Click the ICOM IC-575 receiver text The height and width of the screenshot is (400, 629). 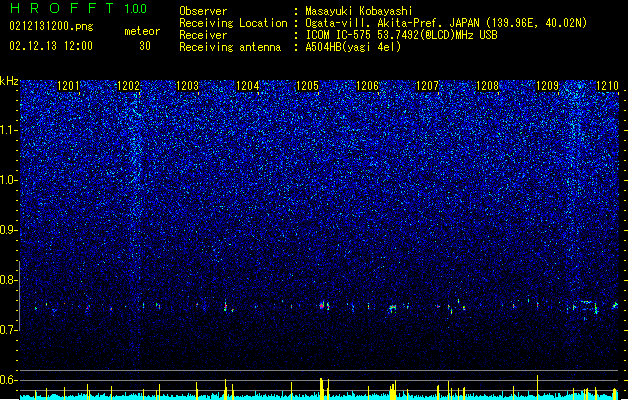pos(401,35)
